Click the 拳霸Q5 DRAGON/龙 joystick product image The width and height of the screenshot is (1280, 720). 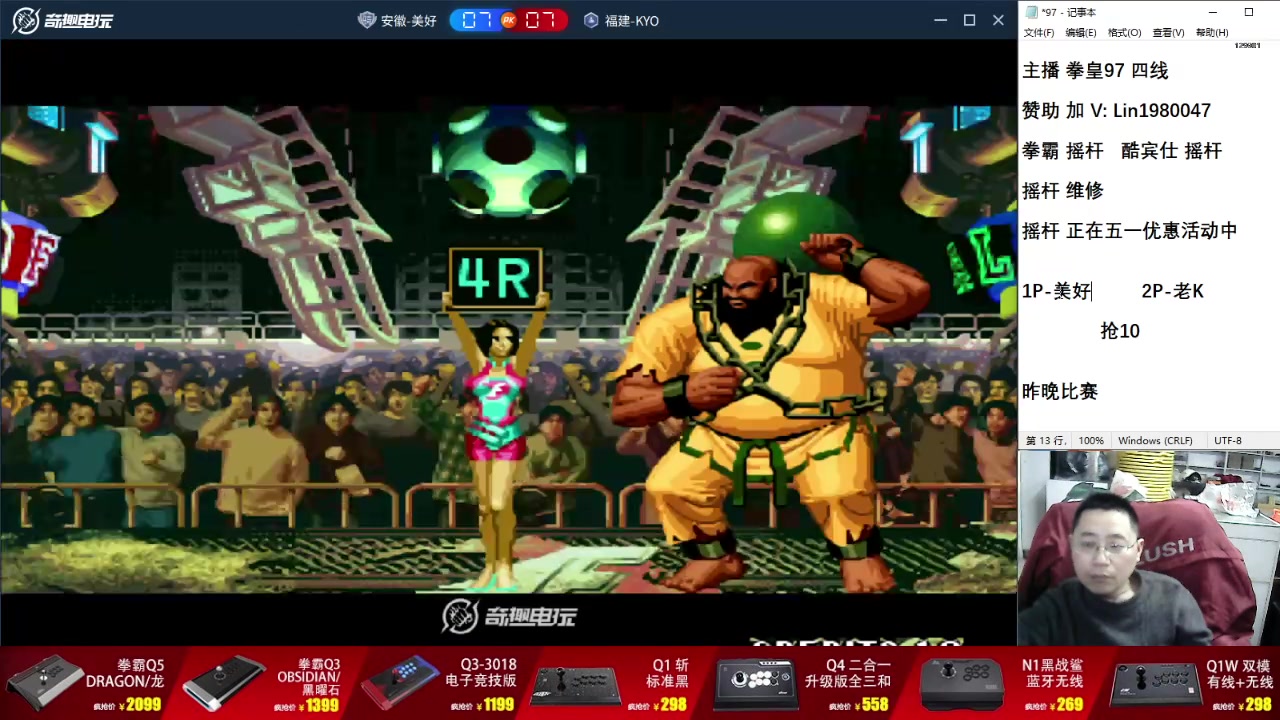45,683
